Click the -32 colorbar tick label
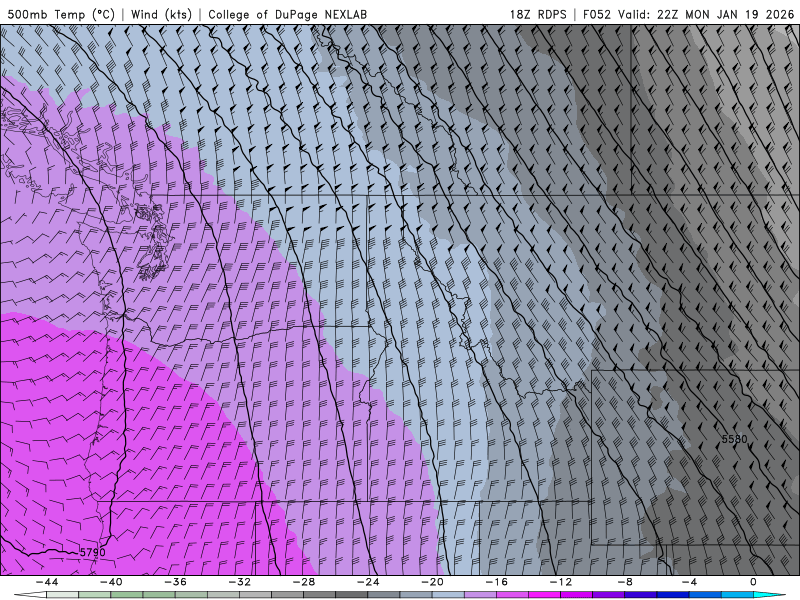This screenshot has width=800, height=600. coord(239,582)
